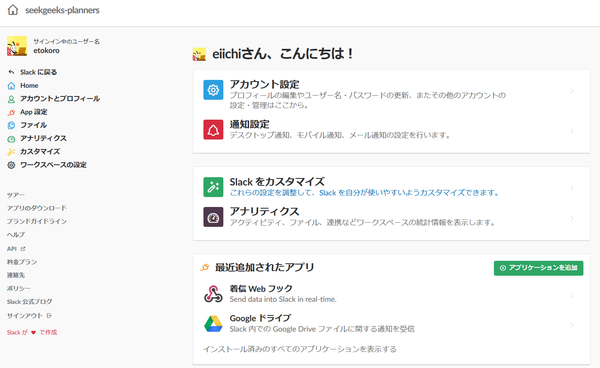The height and width of the screenshot is (368, 600).
Task: Click the Slack に戻る link text
Action: pyautogui.click(x=38, y=72)
